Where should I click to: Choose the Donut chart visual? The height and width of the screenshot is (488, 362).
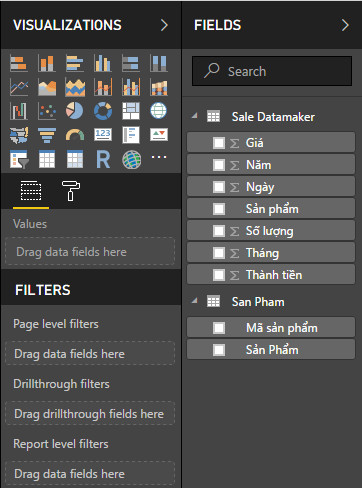(x=103, y=111)
